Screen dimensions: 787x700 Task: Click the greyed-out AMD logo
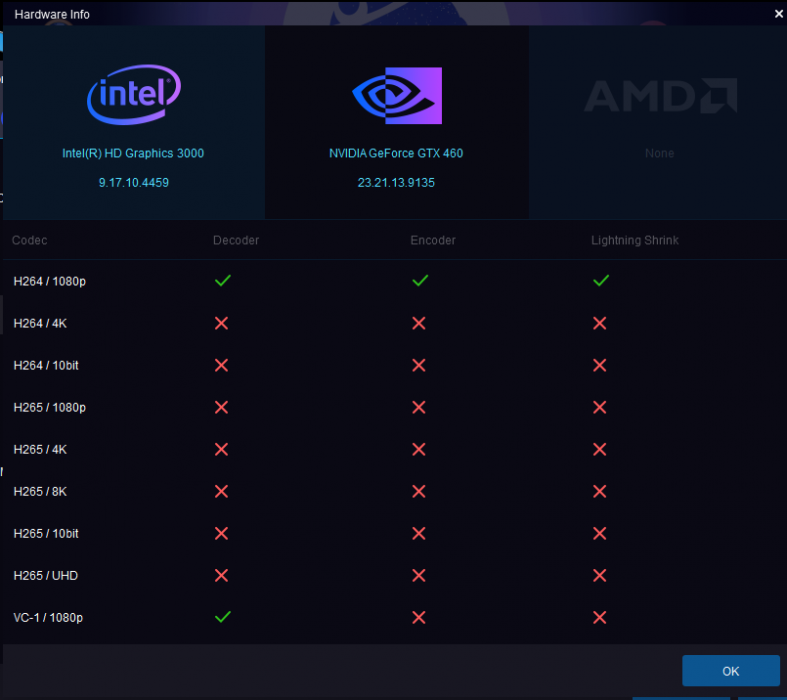[x=660, y=96]
